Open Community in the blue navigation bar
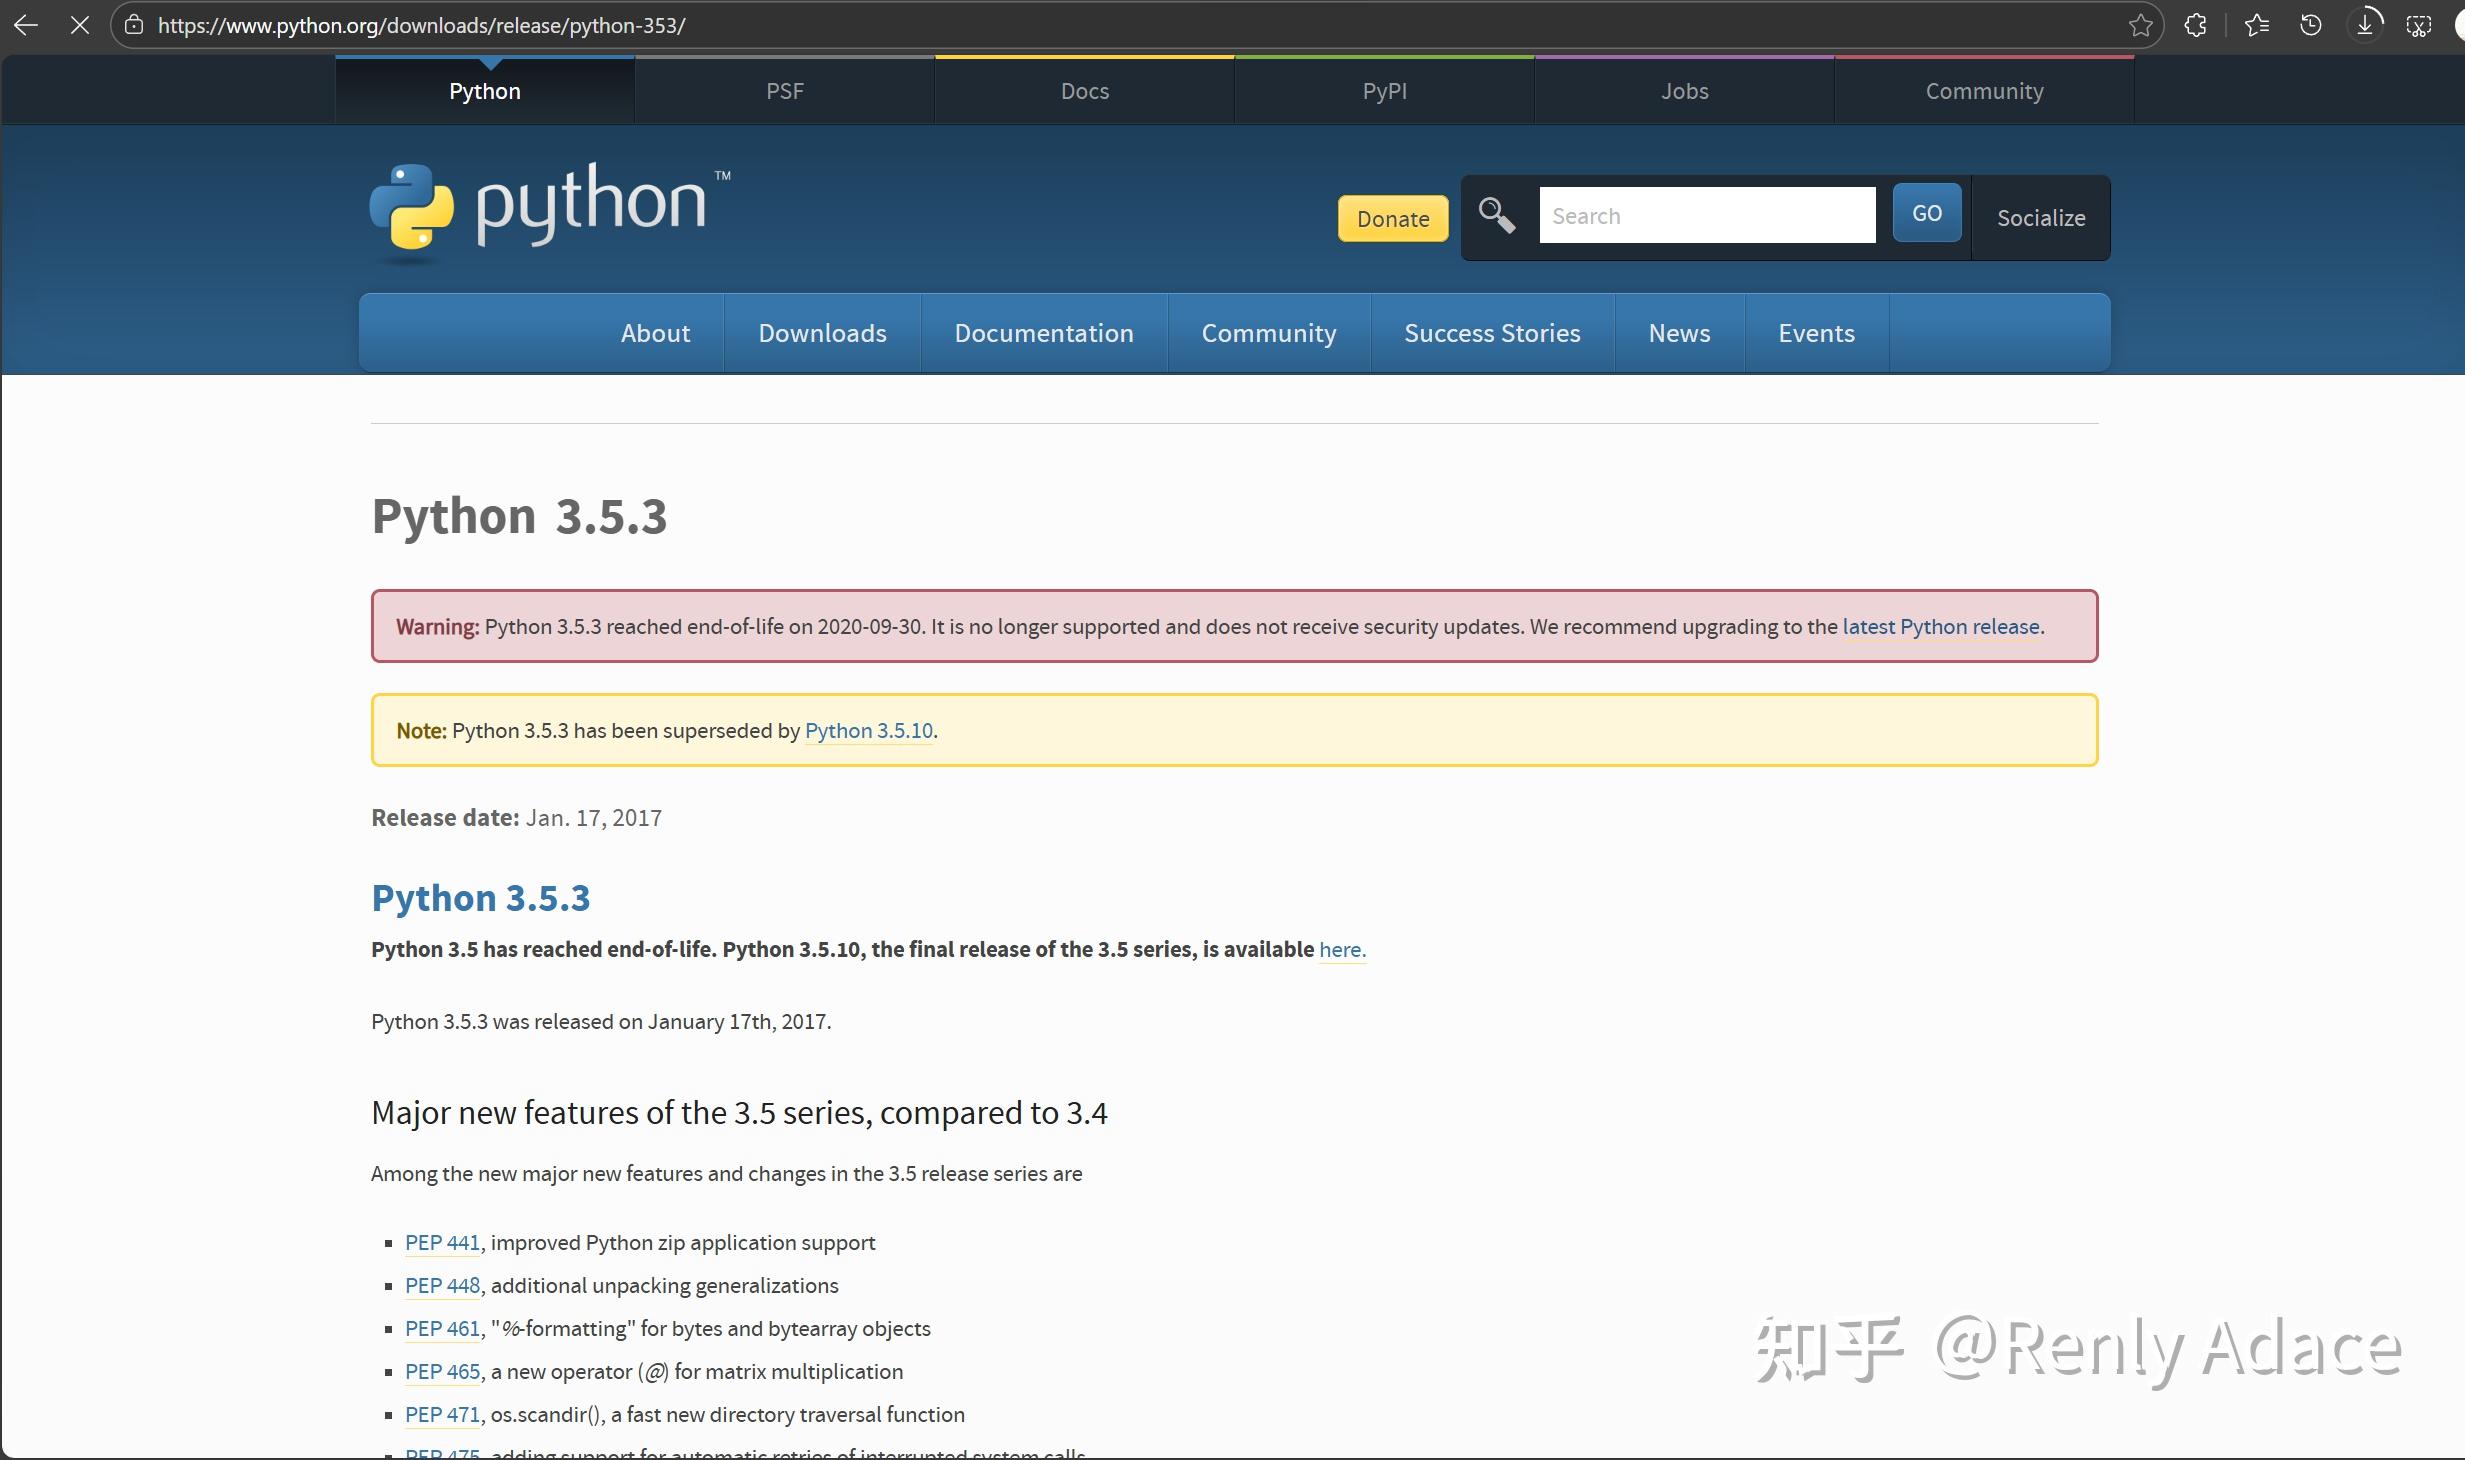The height and width of the screenshot is (1460, 2465). 1269,333
